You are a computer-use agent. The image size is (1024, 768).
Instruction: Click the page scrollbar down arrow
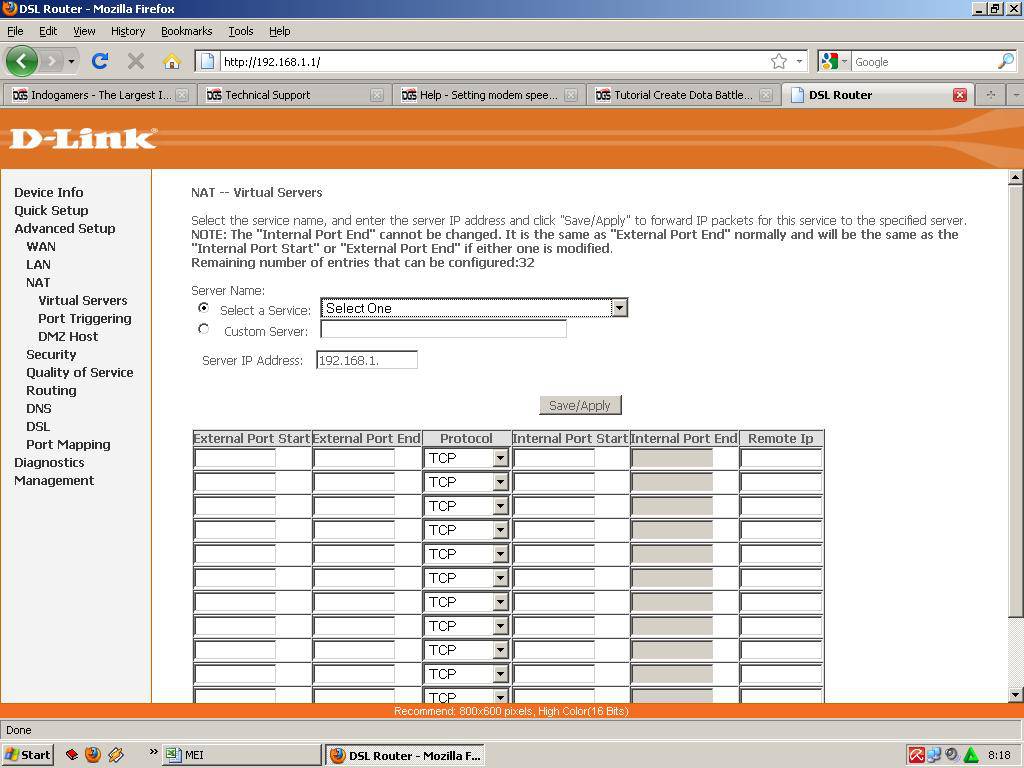click(1015, 695)
